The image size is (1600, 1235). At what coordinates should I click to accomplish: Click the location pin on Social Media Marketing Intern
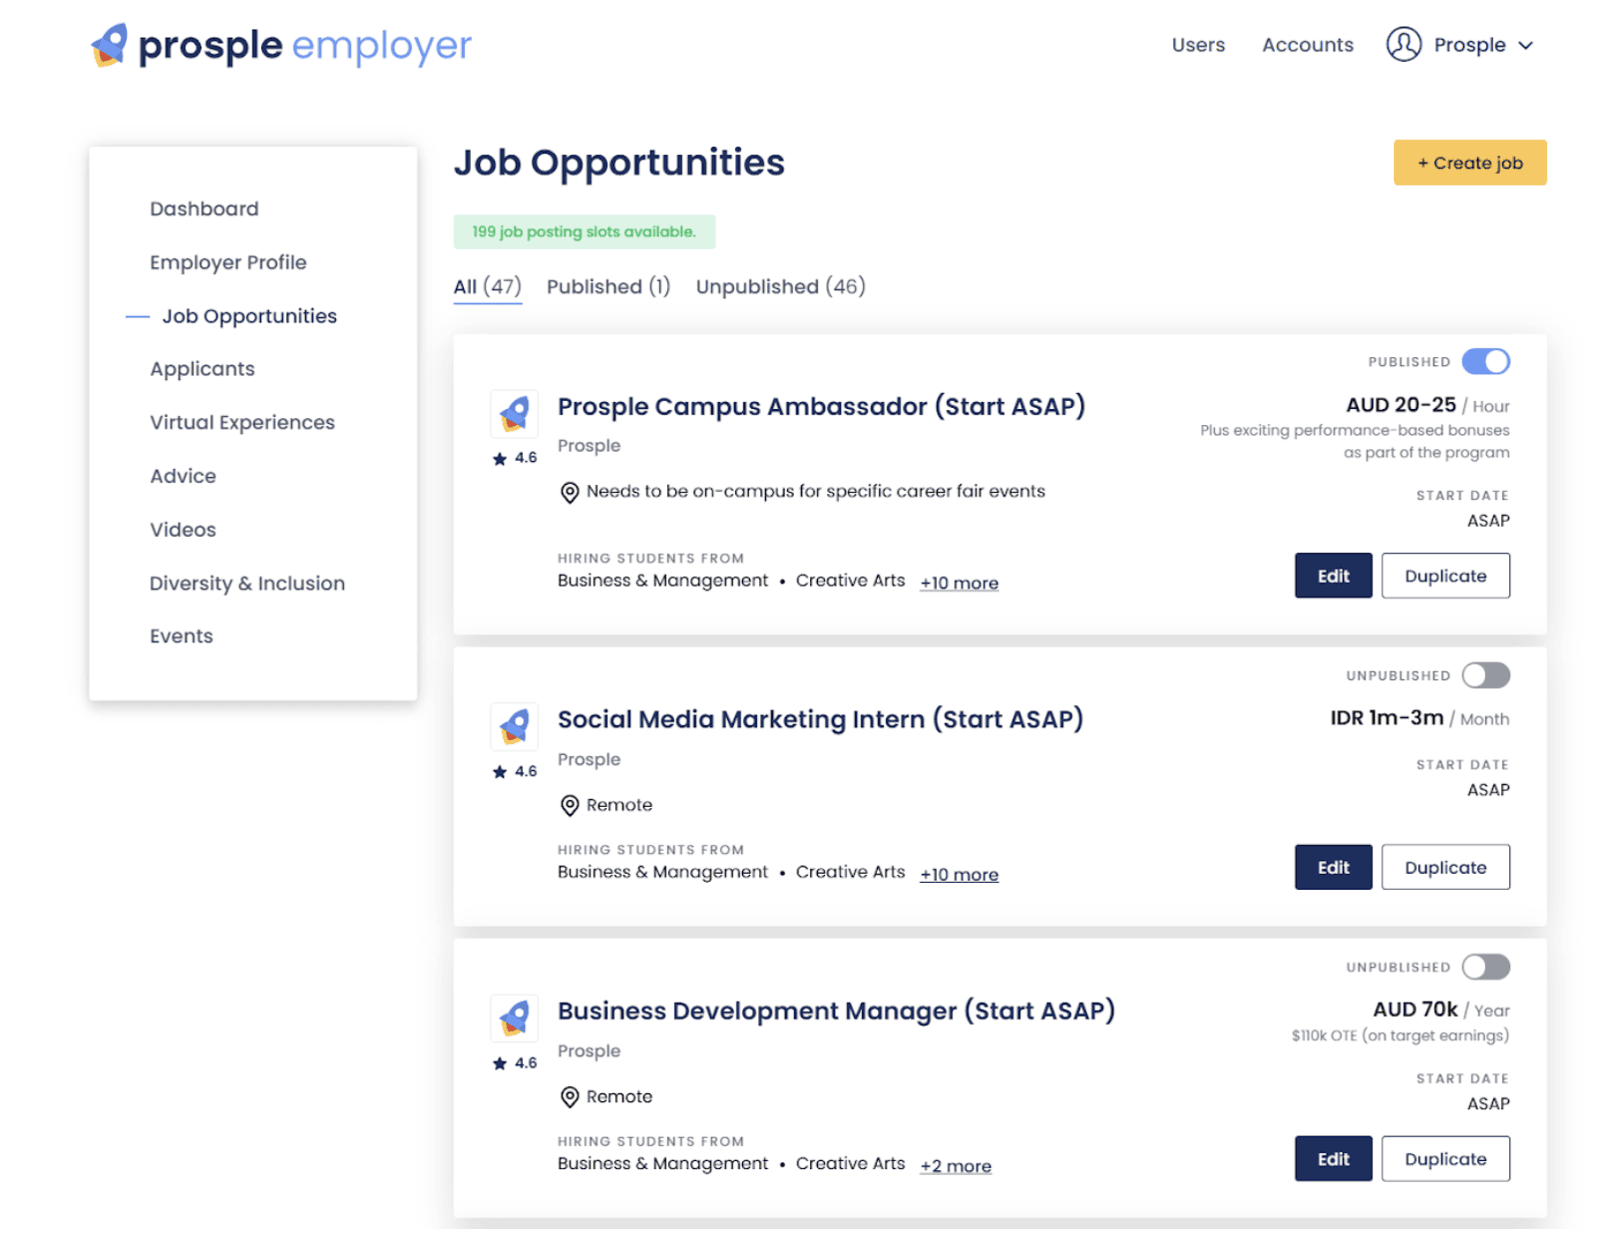click(569, 805)
